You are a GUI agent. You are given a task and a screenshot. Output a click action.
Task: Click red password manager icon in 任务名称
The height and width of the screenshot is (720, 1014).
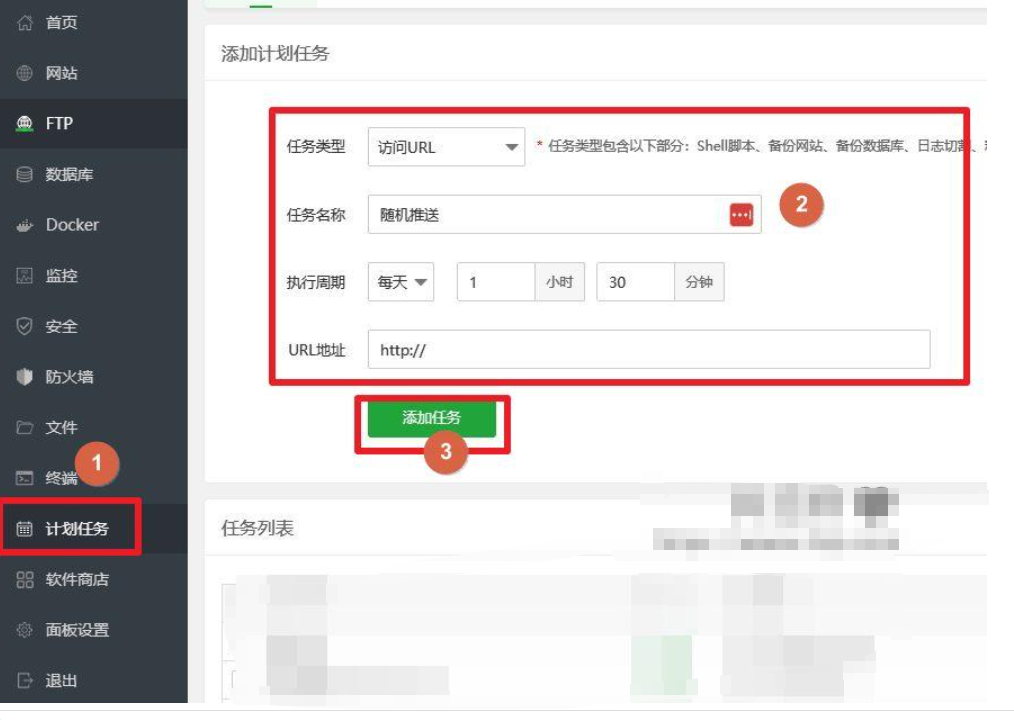[x=741, y=215]
